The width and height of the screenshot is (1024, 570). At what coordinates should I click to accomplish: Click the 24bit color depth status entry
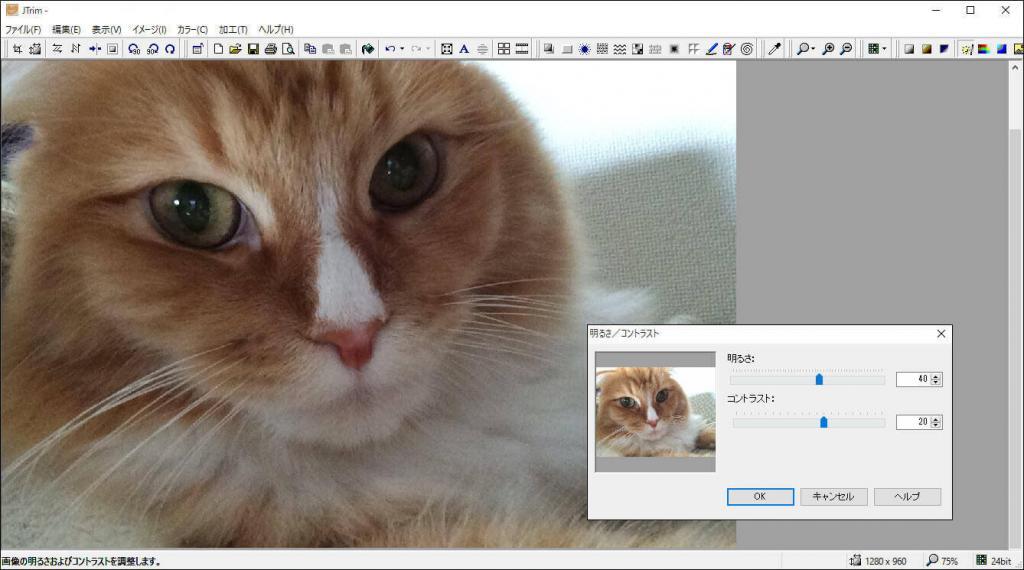994,561
